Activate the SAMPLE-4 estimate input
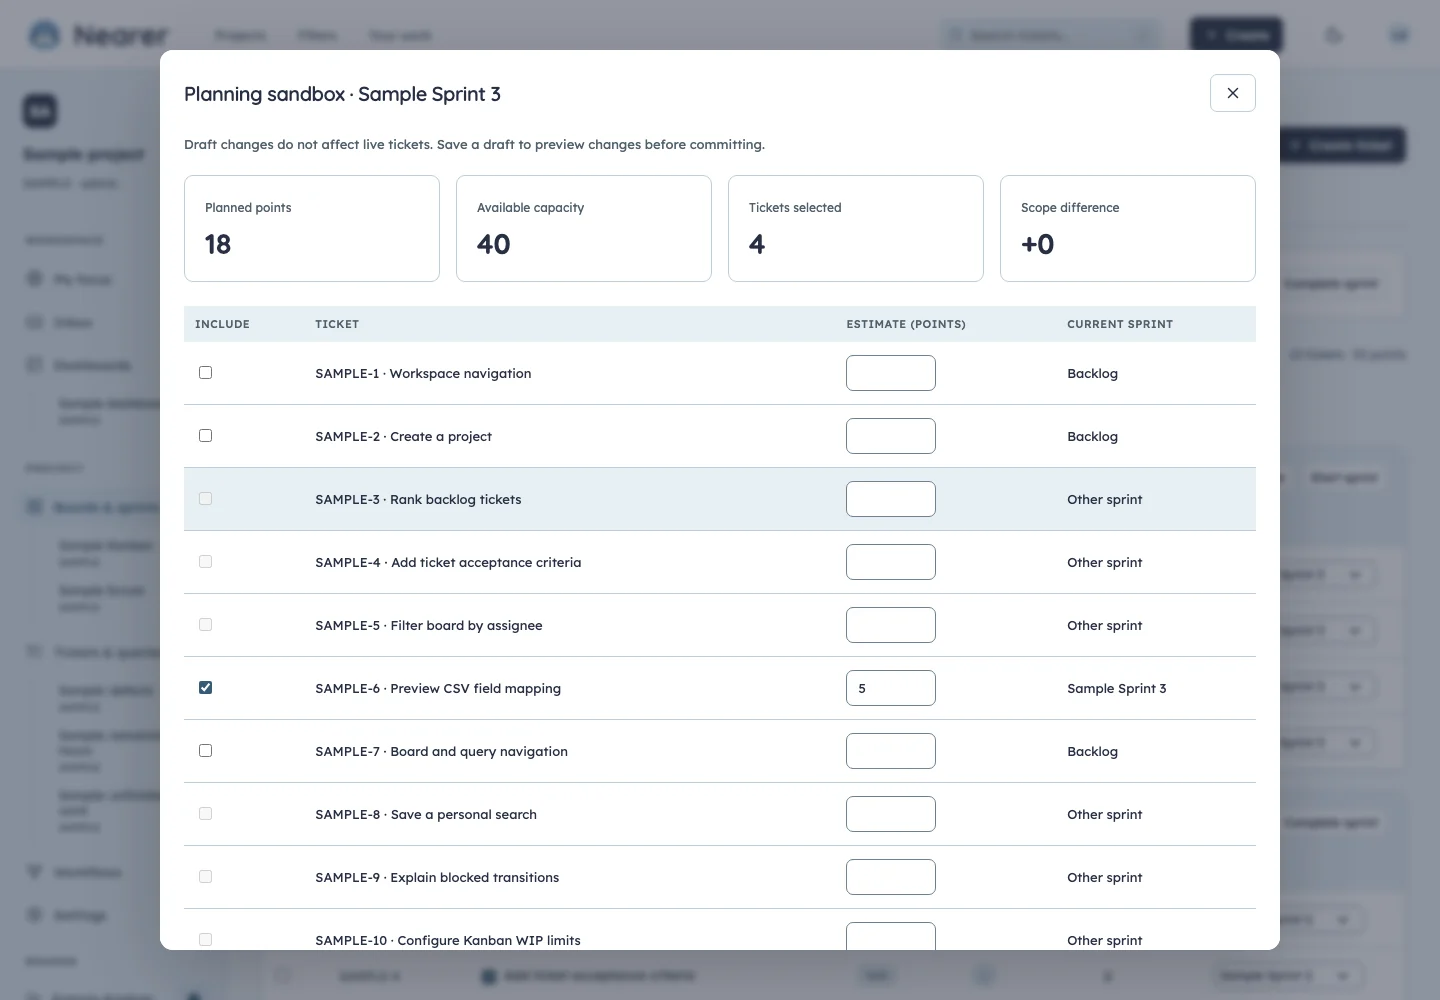 (x=891, y=562)
